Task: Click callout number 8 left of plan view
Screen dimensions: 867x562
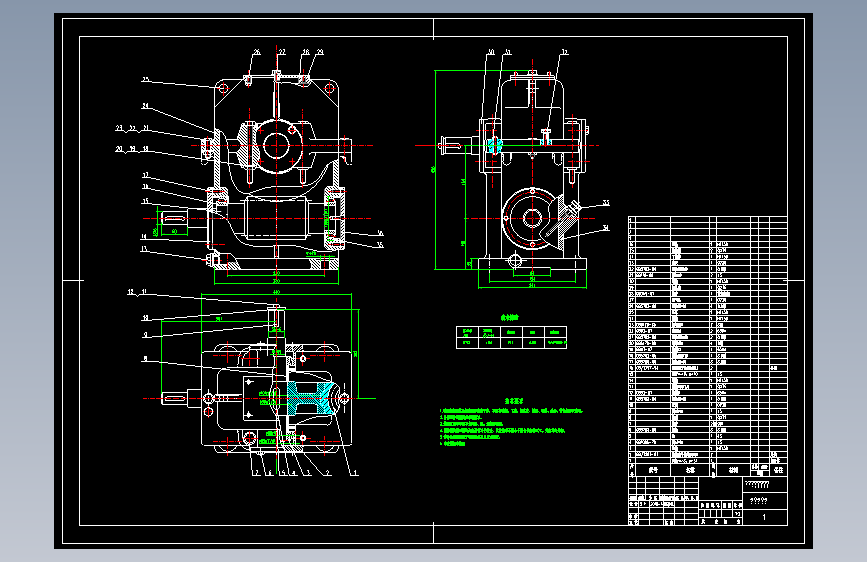Action: [145, 359]
